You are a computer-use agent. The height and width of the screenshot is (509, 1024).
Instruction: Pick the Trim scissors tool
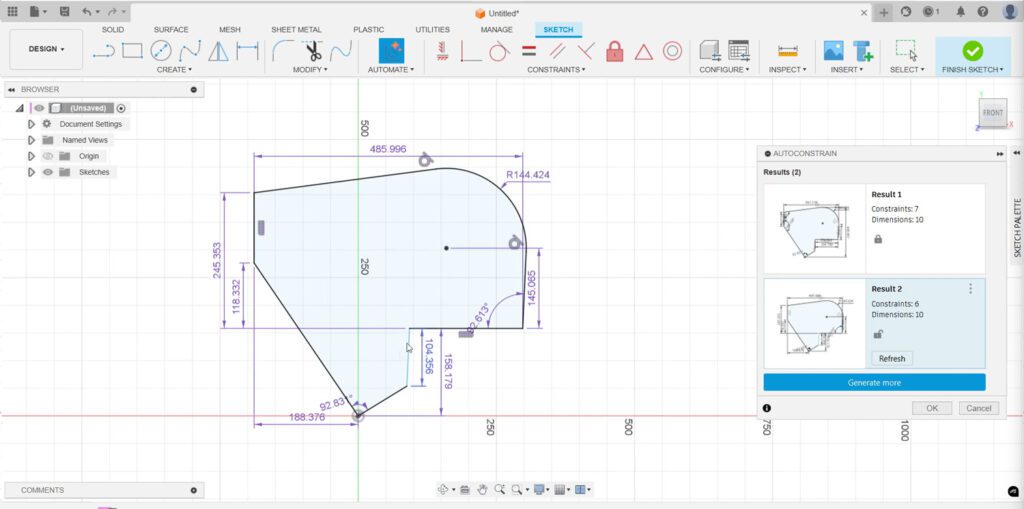pos(314,50)
